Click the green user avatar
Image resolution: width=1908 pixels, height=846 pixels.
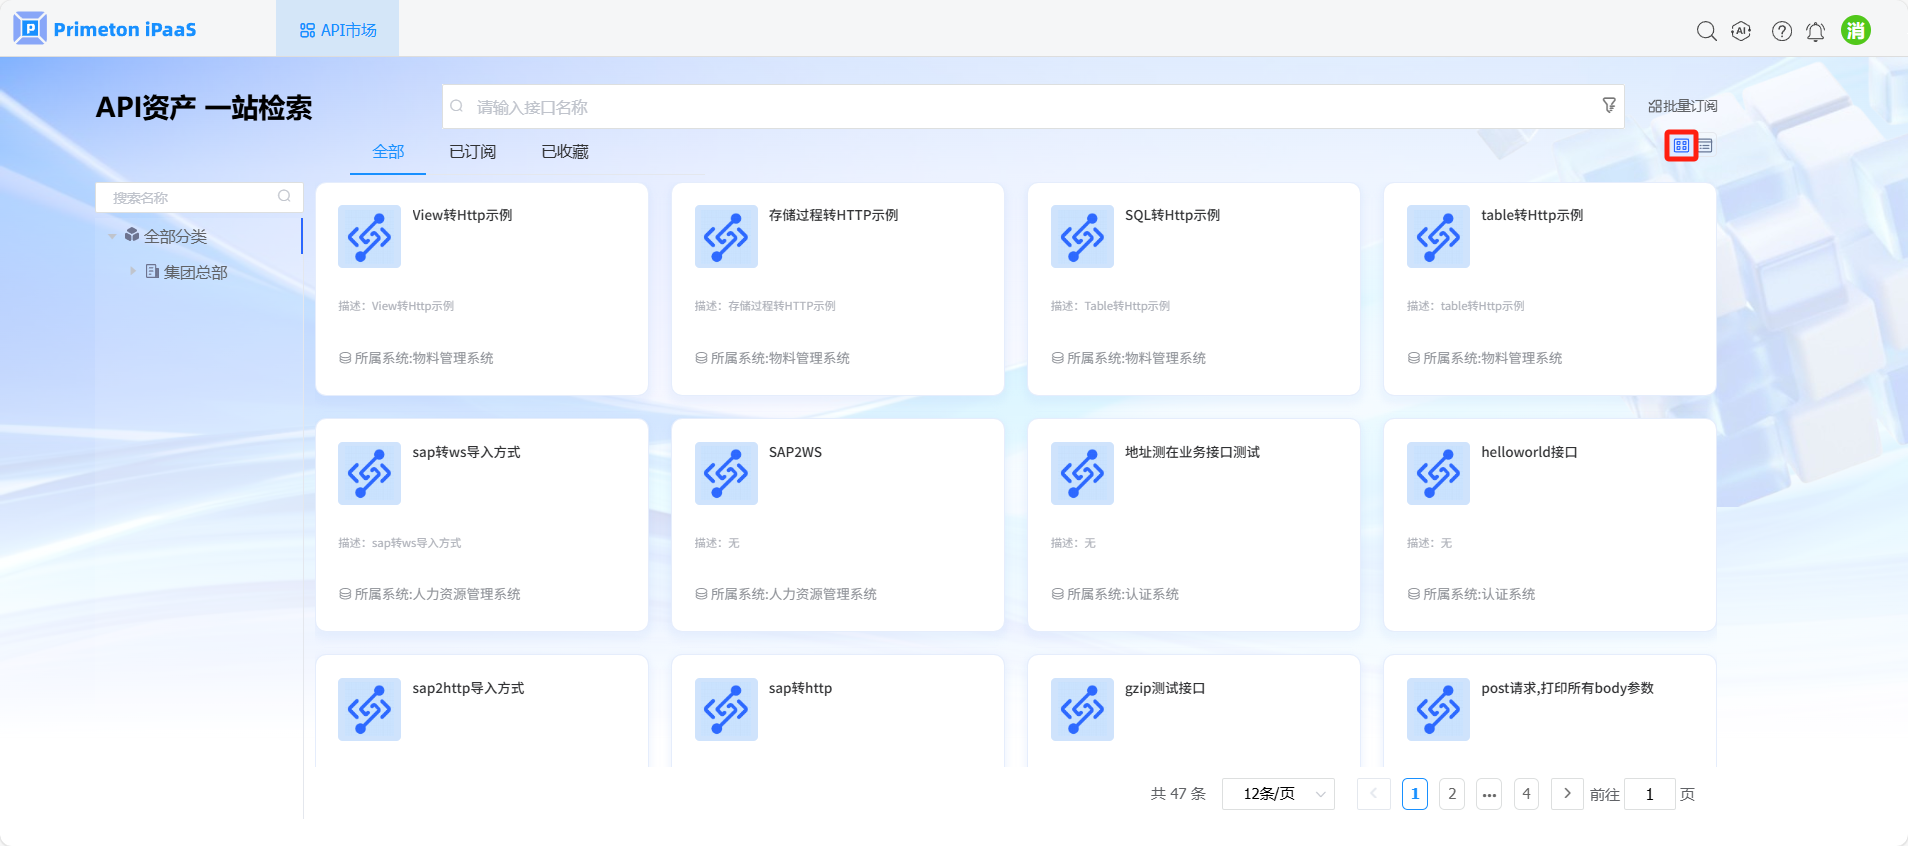pyautogui.click(x=1855, y=30)
